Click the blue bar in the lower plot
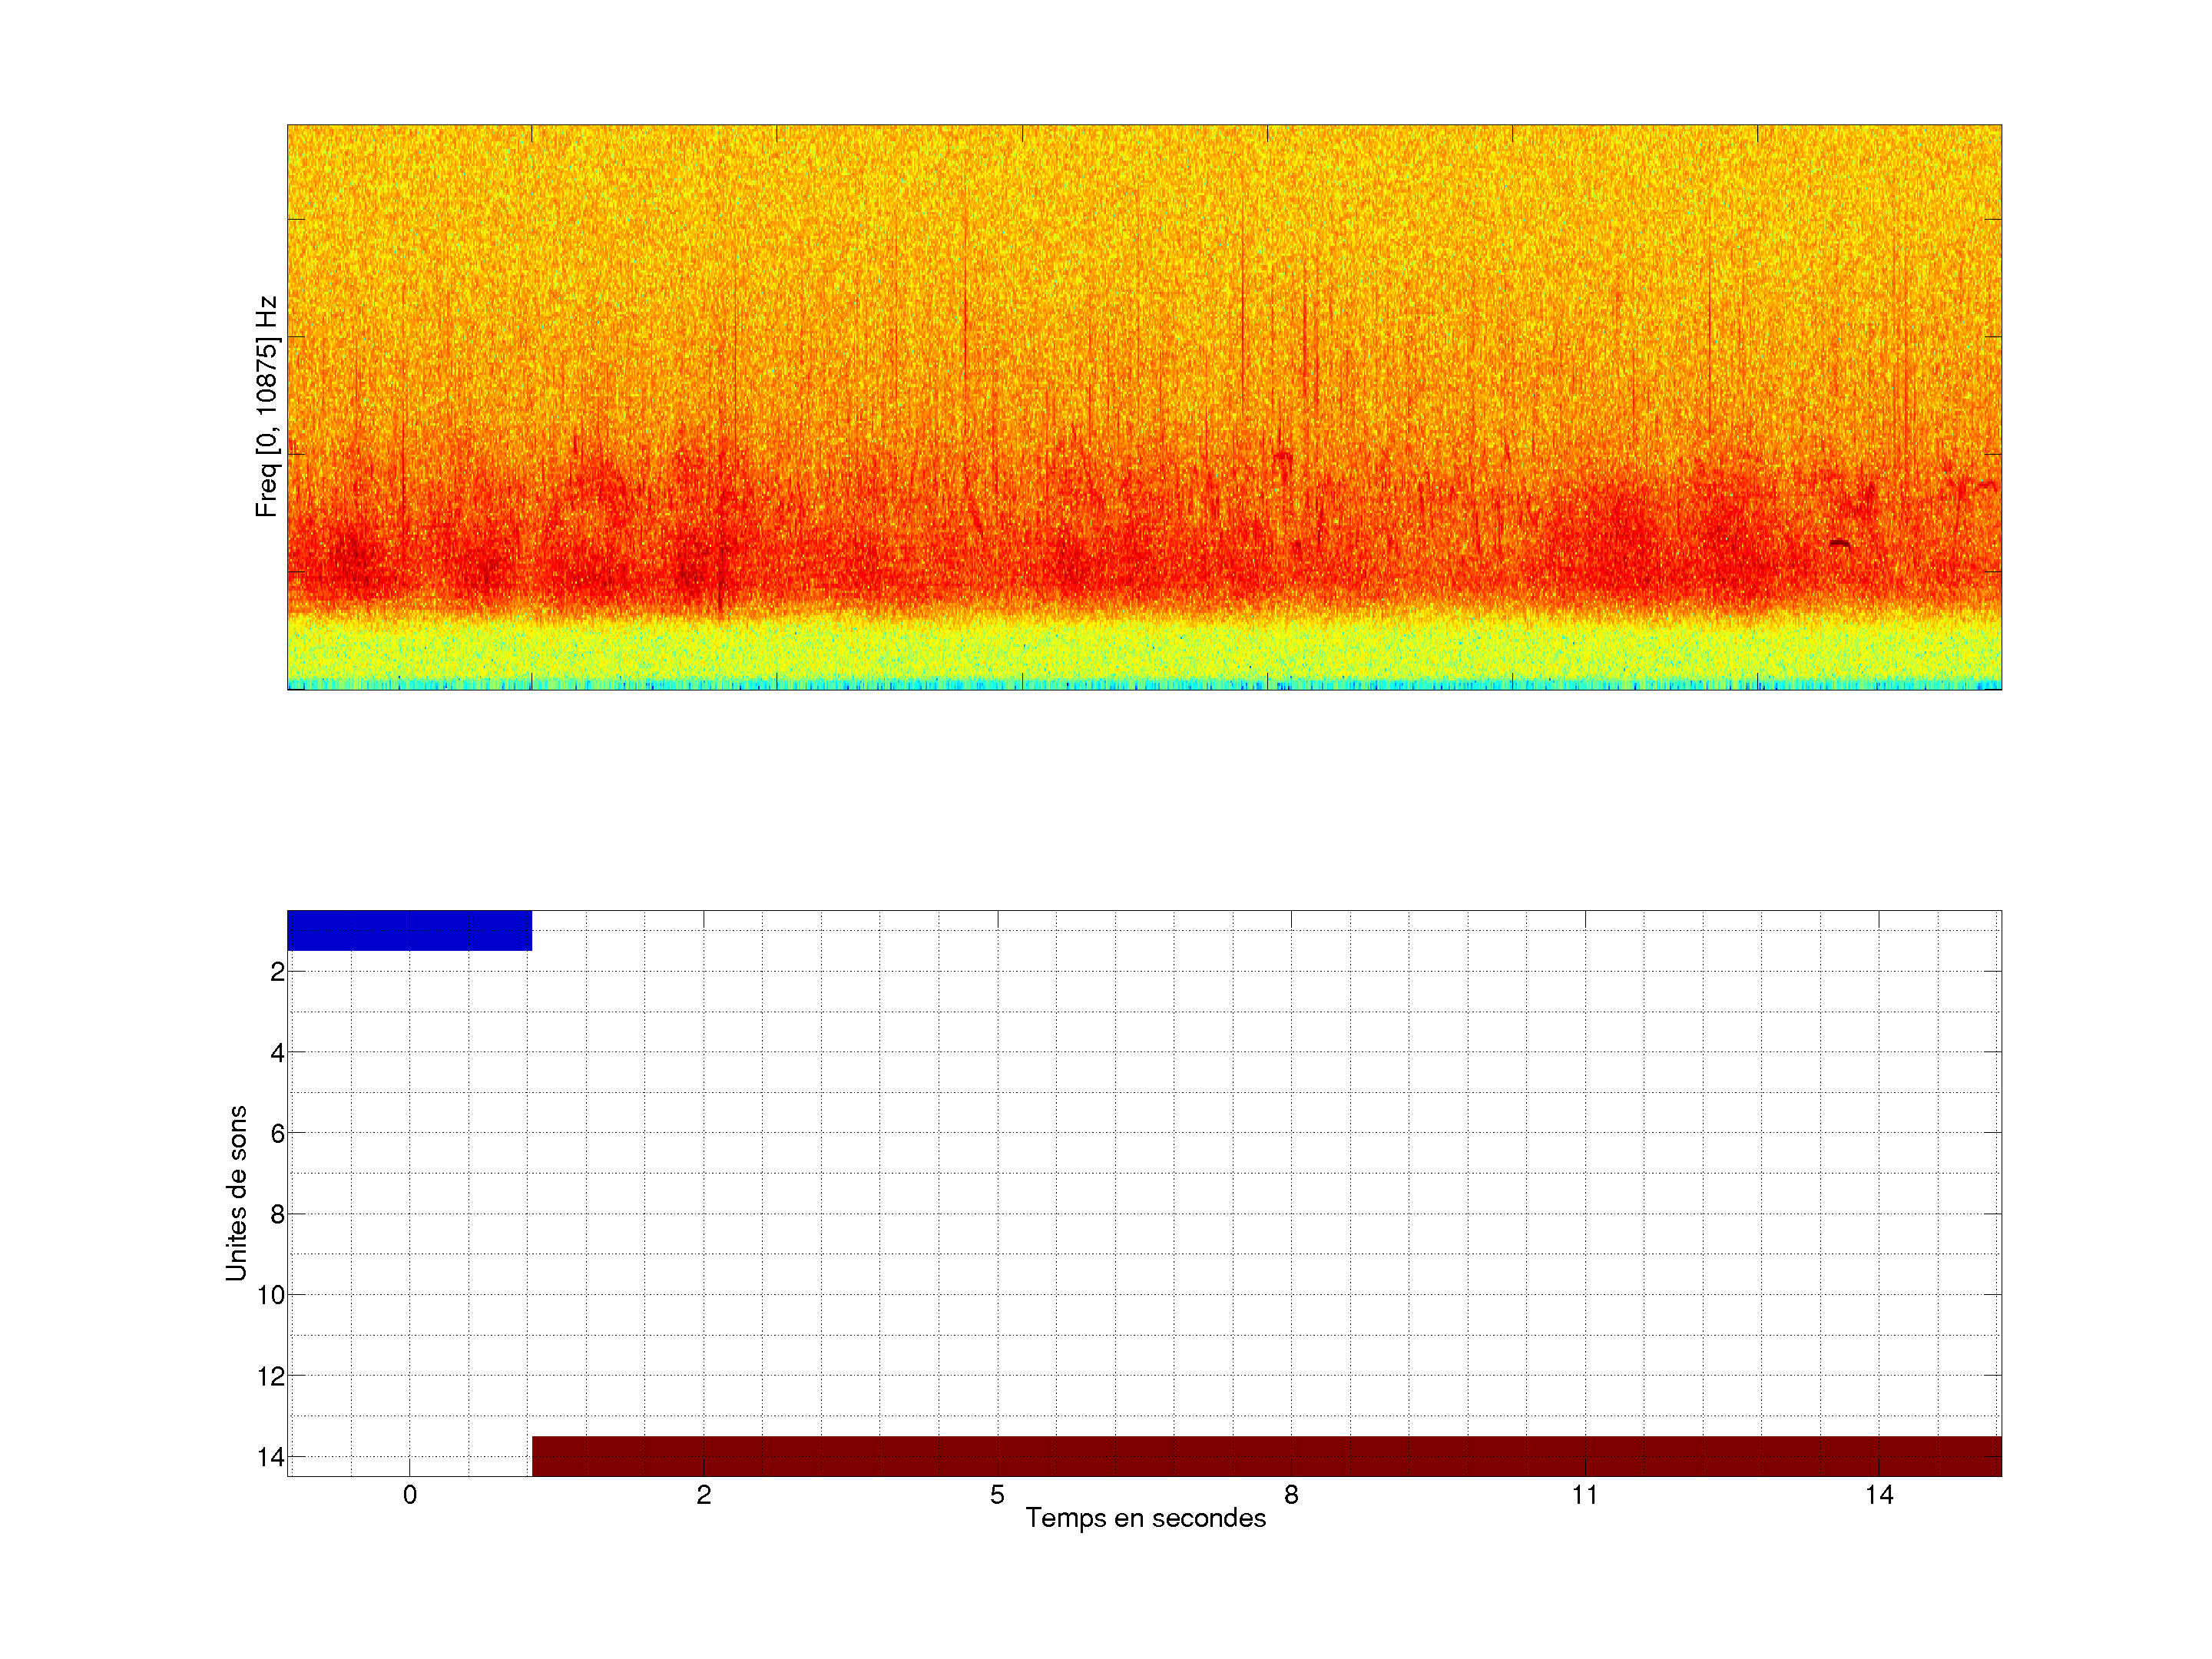2212x1659 pixels. [409, 930]
